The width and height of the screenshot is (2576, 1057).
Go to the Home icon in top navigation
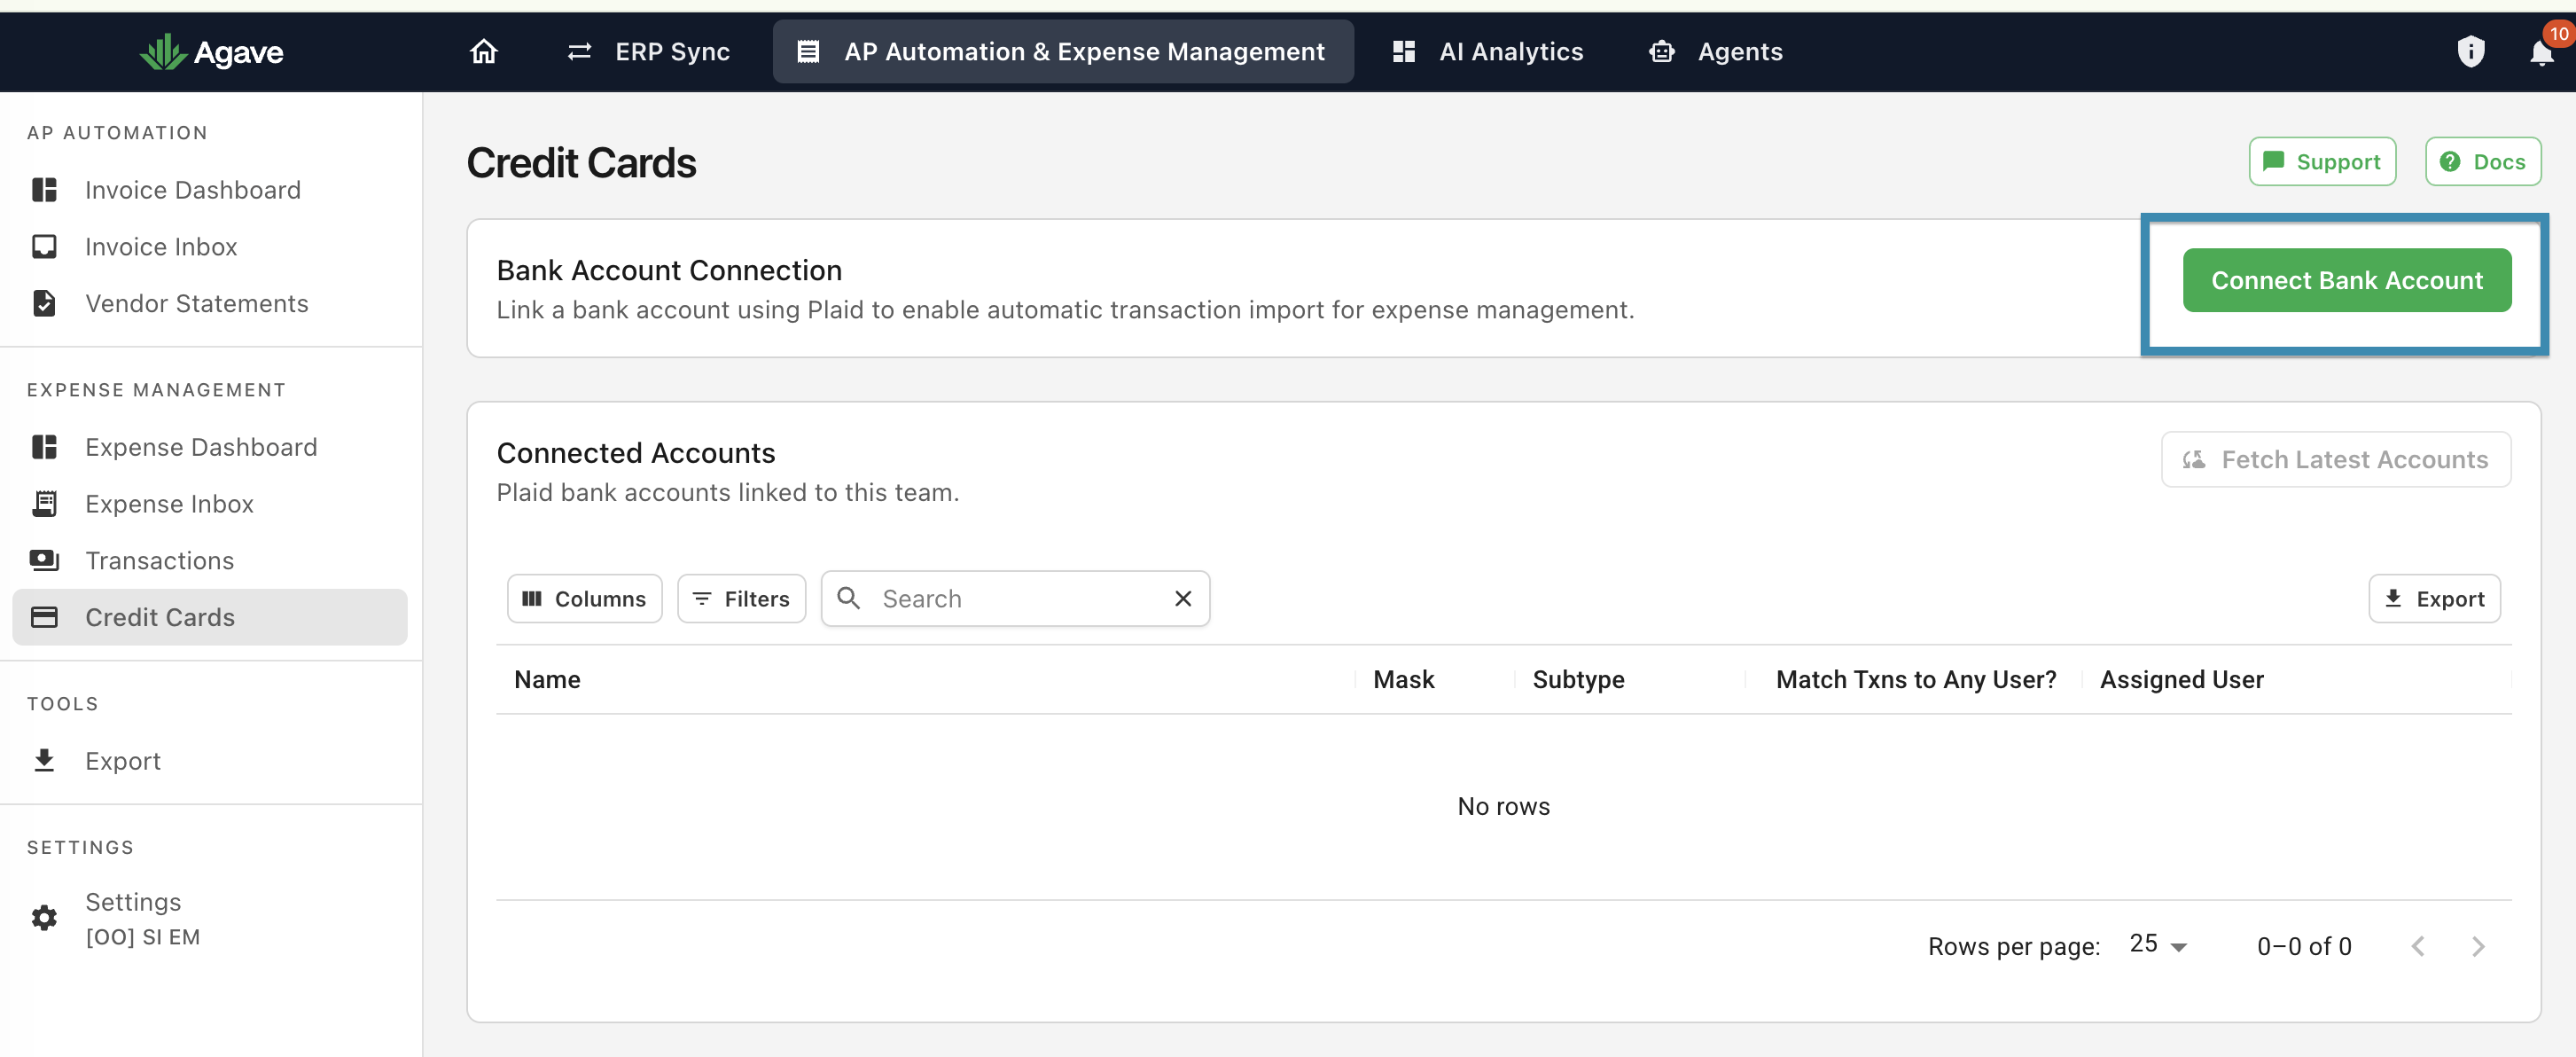[x=484, y=51]
